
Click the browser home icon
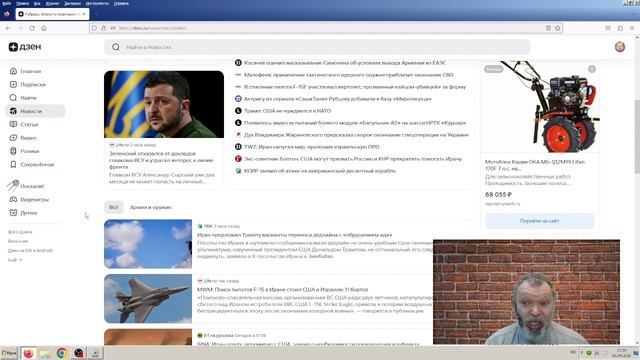(44, 28)
